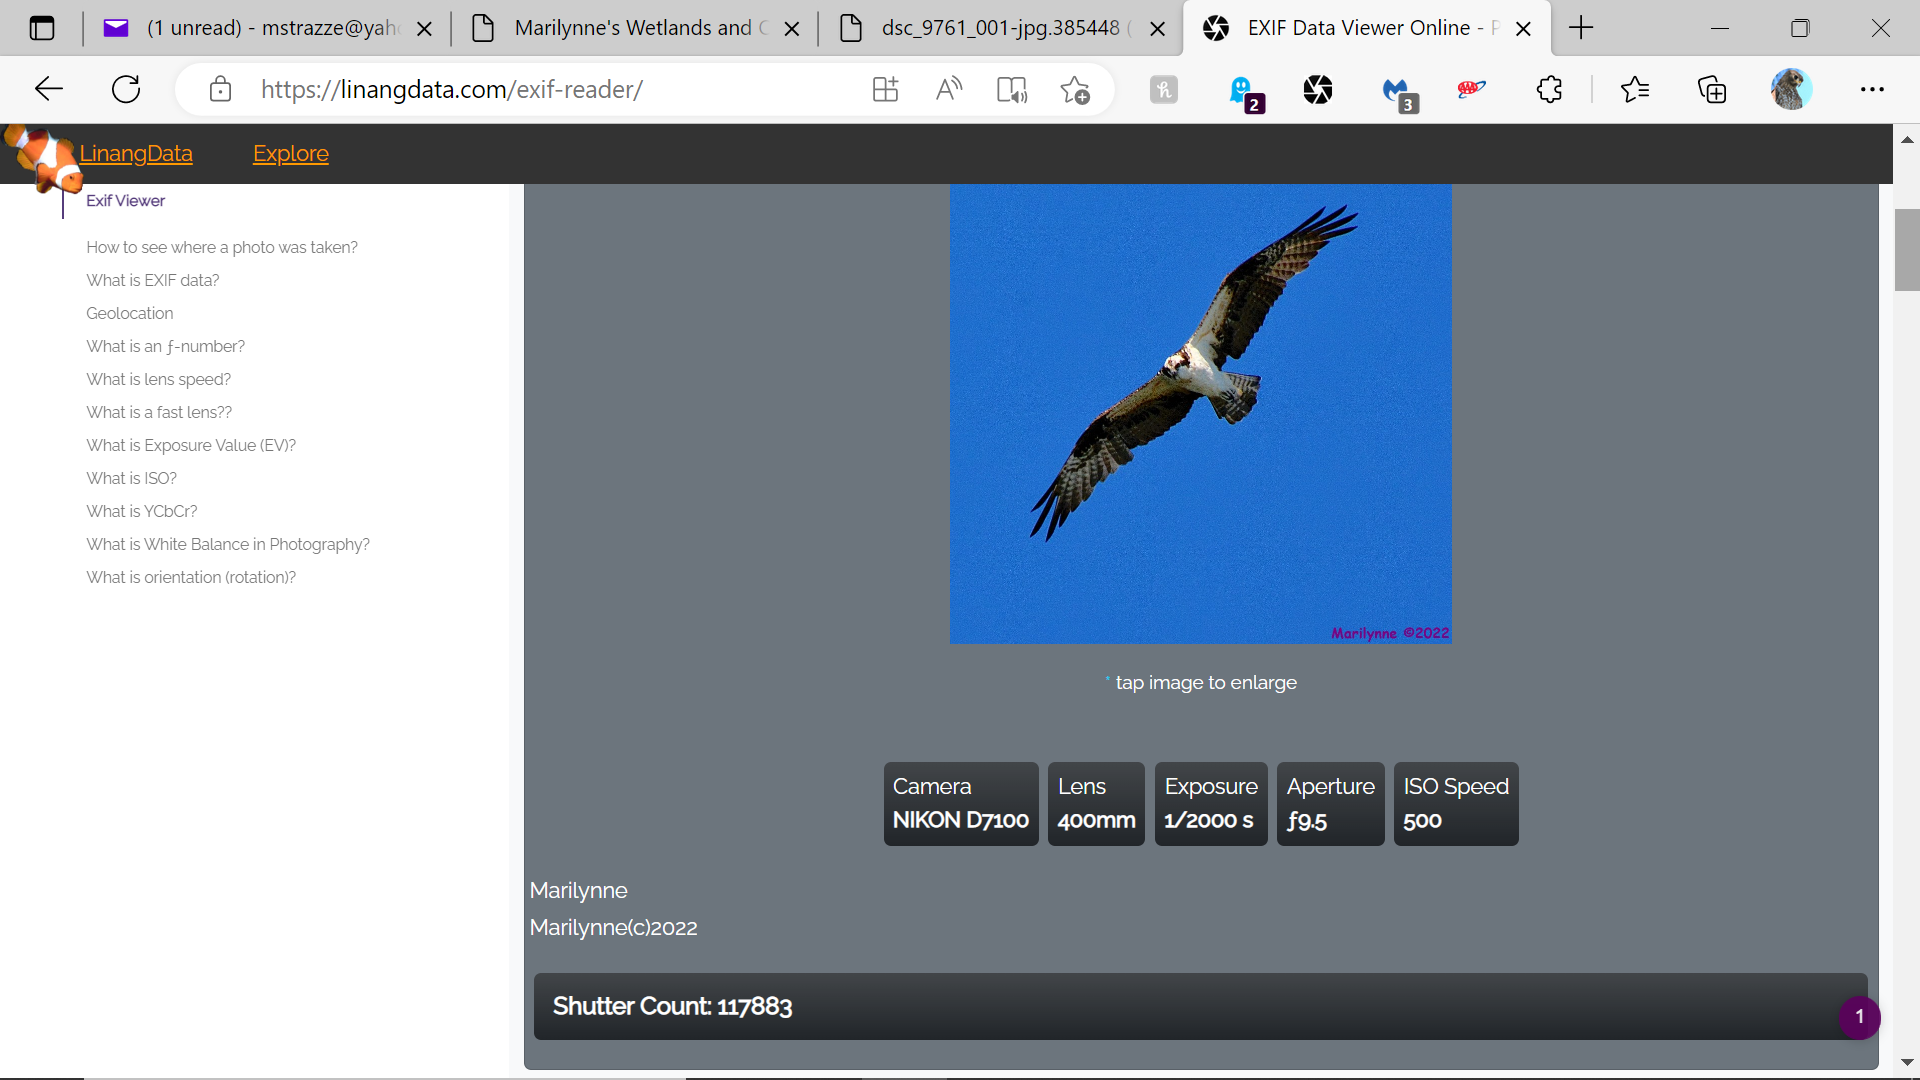Open the Favorites list icon
1920x1080 pixels.
click(1635, 90)
